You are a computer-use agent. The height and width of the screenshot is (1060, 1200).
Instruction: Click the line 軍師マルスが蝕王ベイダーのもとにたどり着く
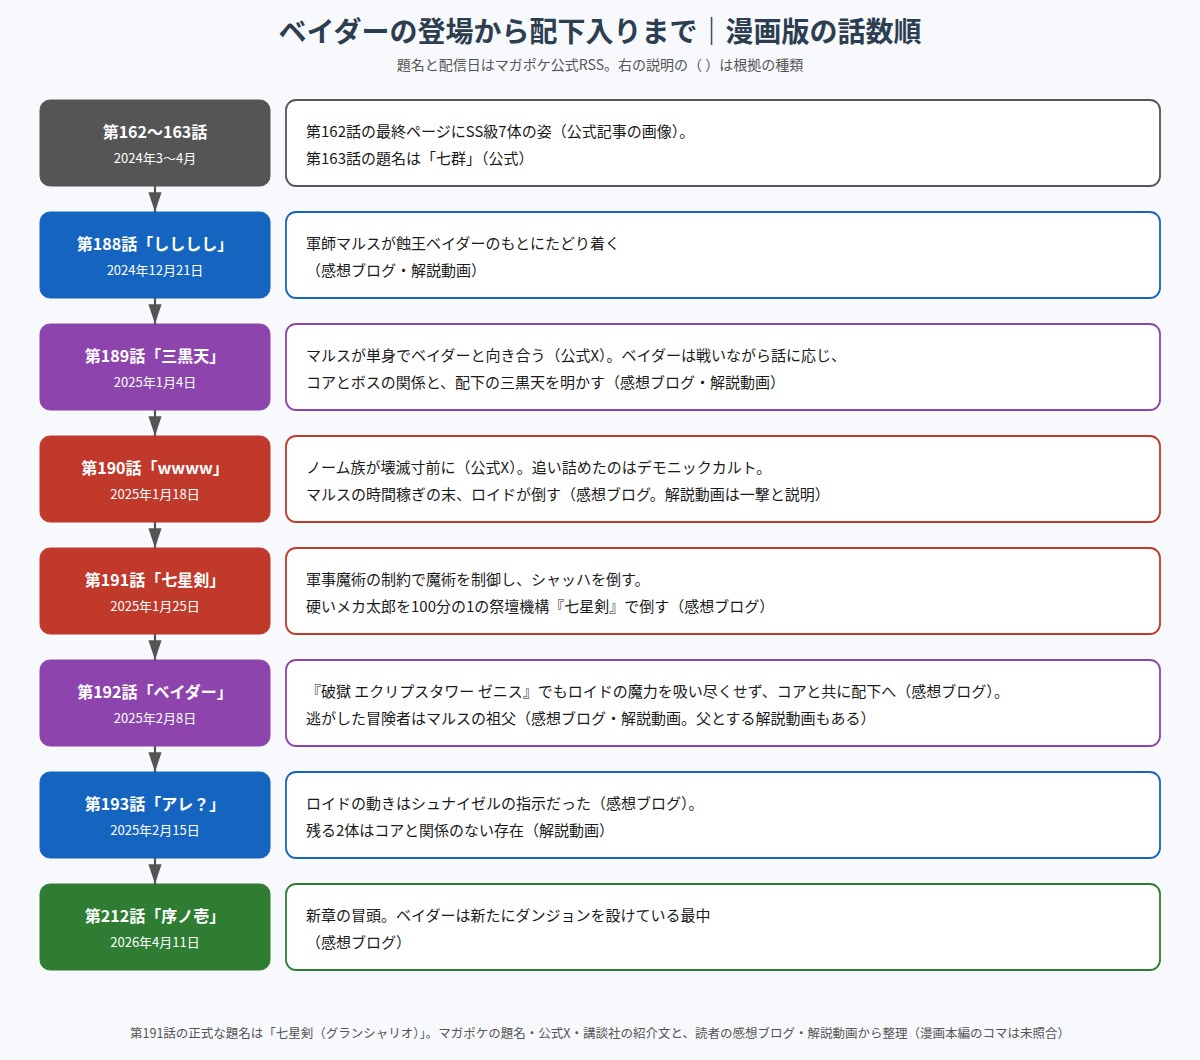point(463,243)
